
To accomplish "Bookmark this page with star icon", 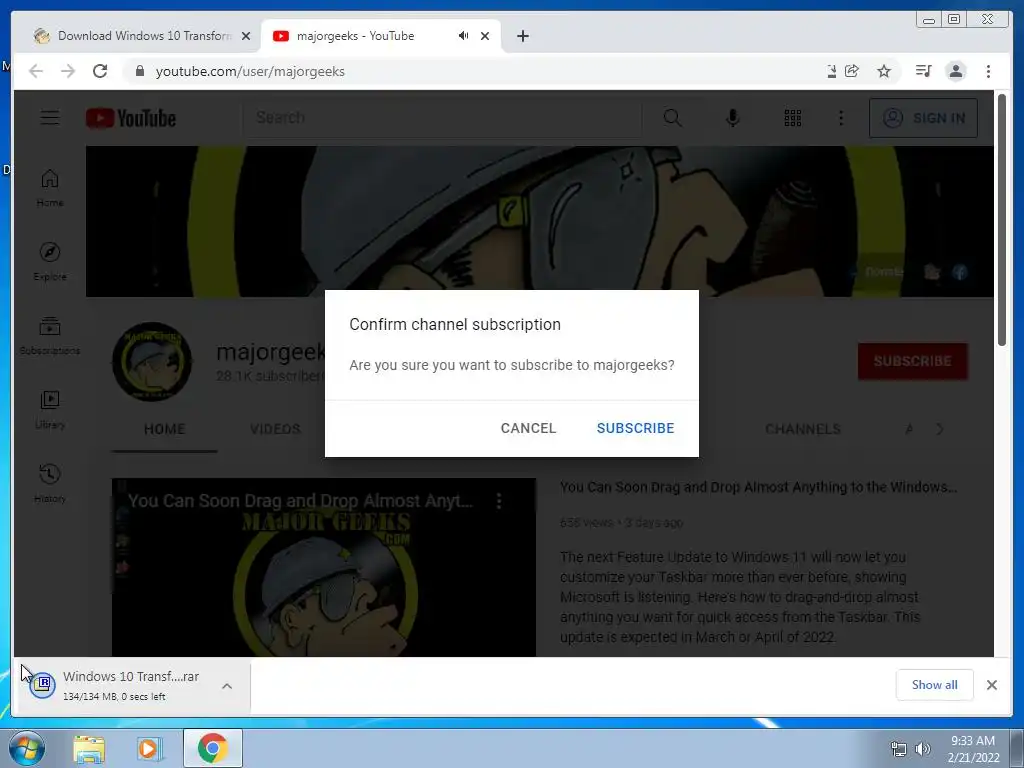I will pyautogui.click(x=884, y=71).
